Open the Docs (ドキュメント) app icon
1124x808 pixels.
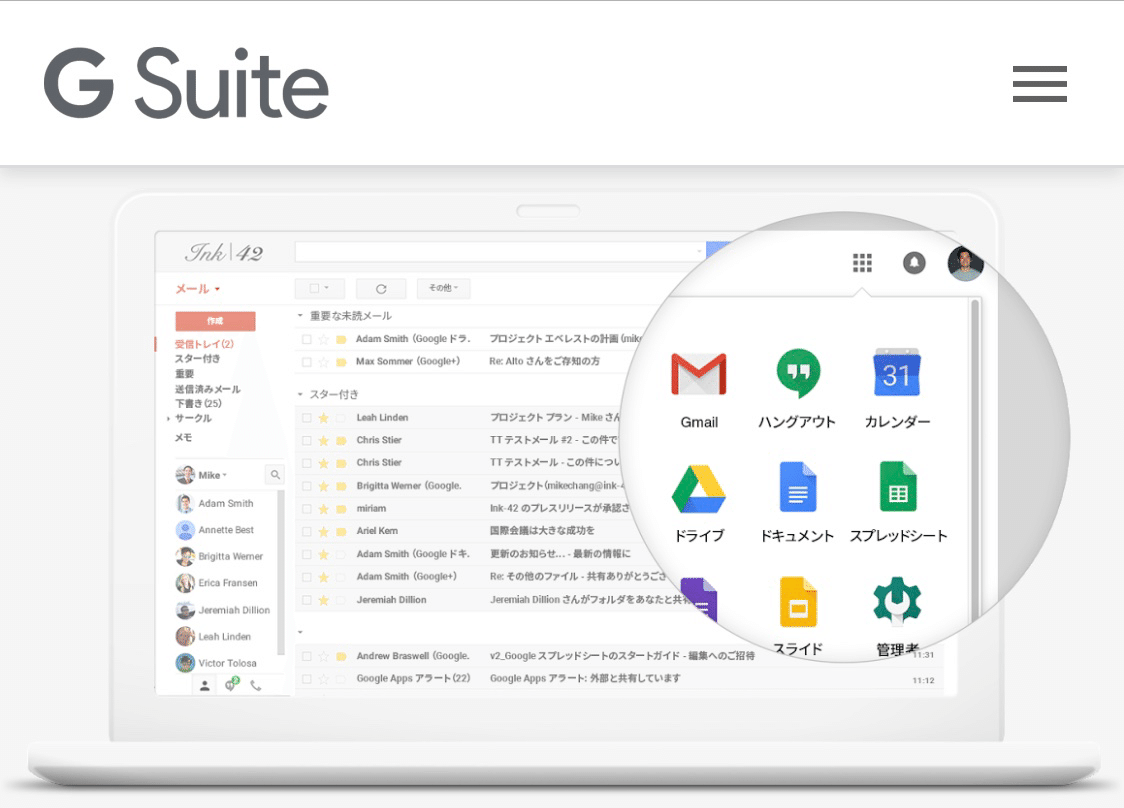(798, 487)
